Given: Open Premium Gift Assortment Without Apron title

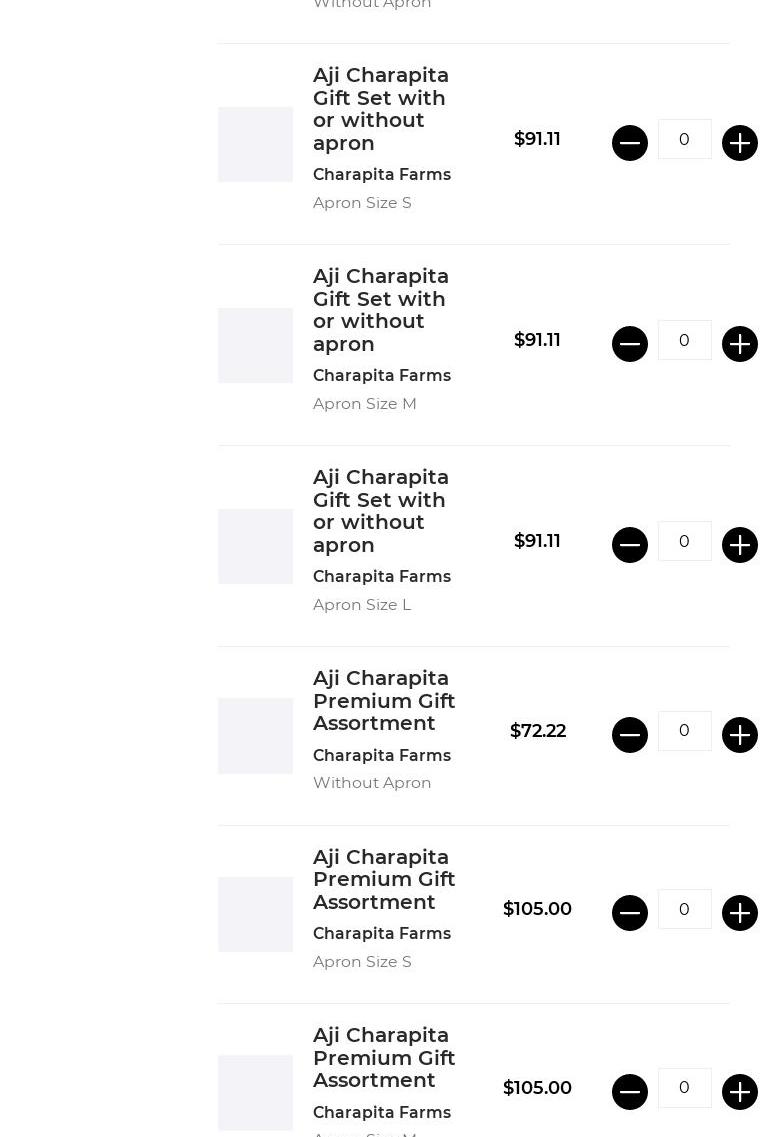Looking at the screenshot, I should 384,700.
